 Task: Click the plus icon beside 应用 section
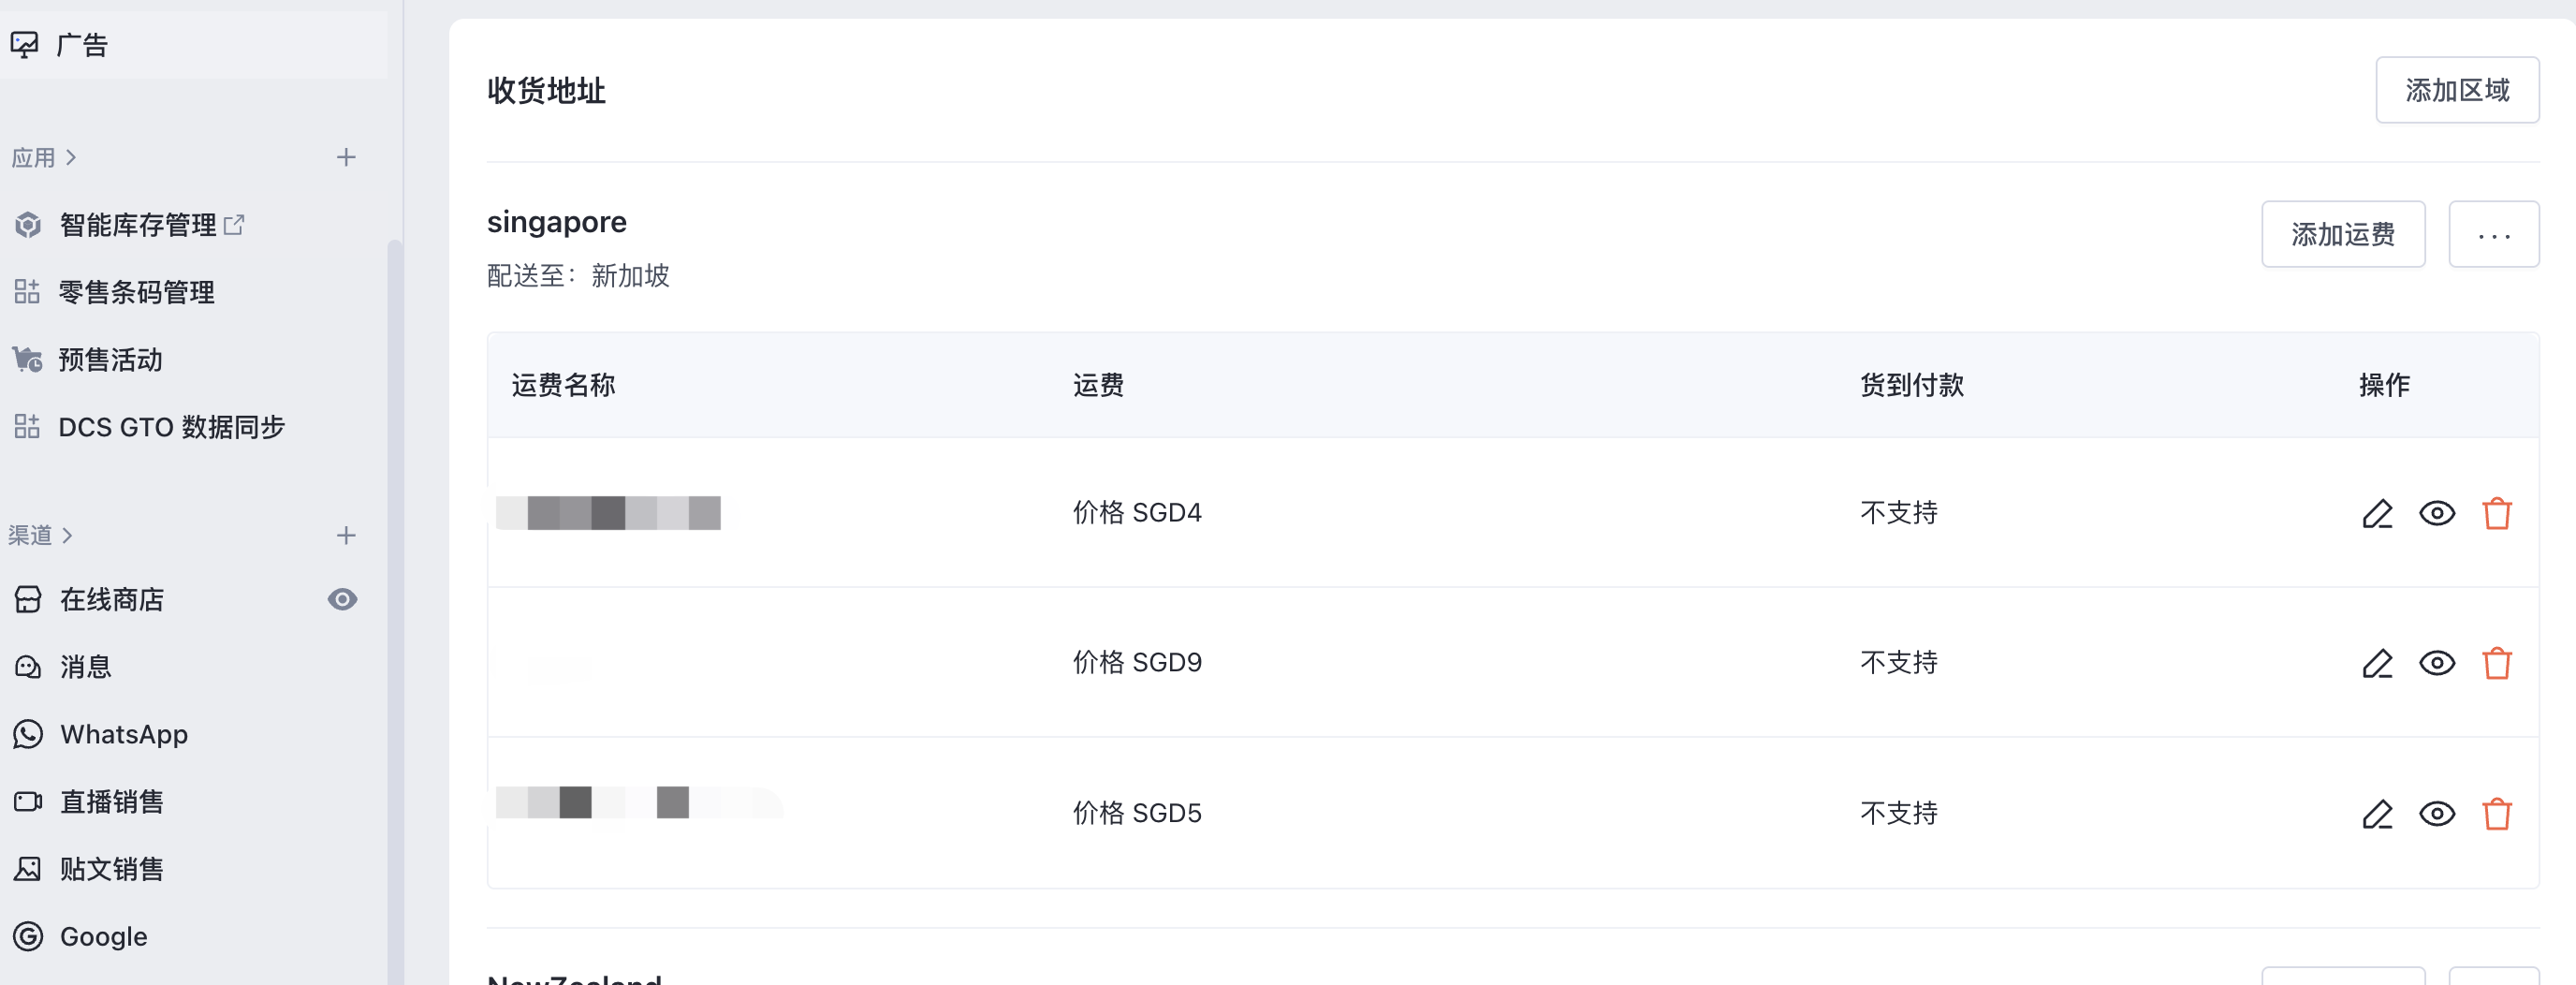click(x=346, y=158)
